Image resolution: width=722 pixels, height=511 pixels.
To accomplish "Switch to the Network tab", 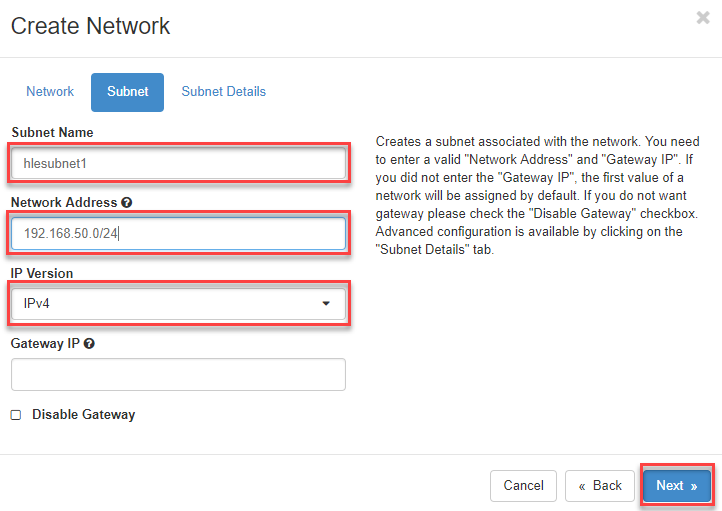I will pyautogui.click(x=50, y=92).
